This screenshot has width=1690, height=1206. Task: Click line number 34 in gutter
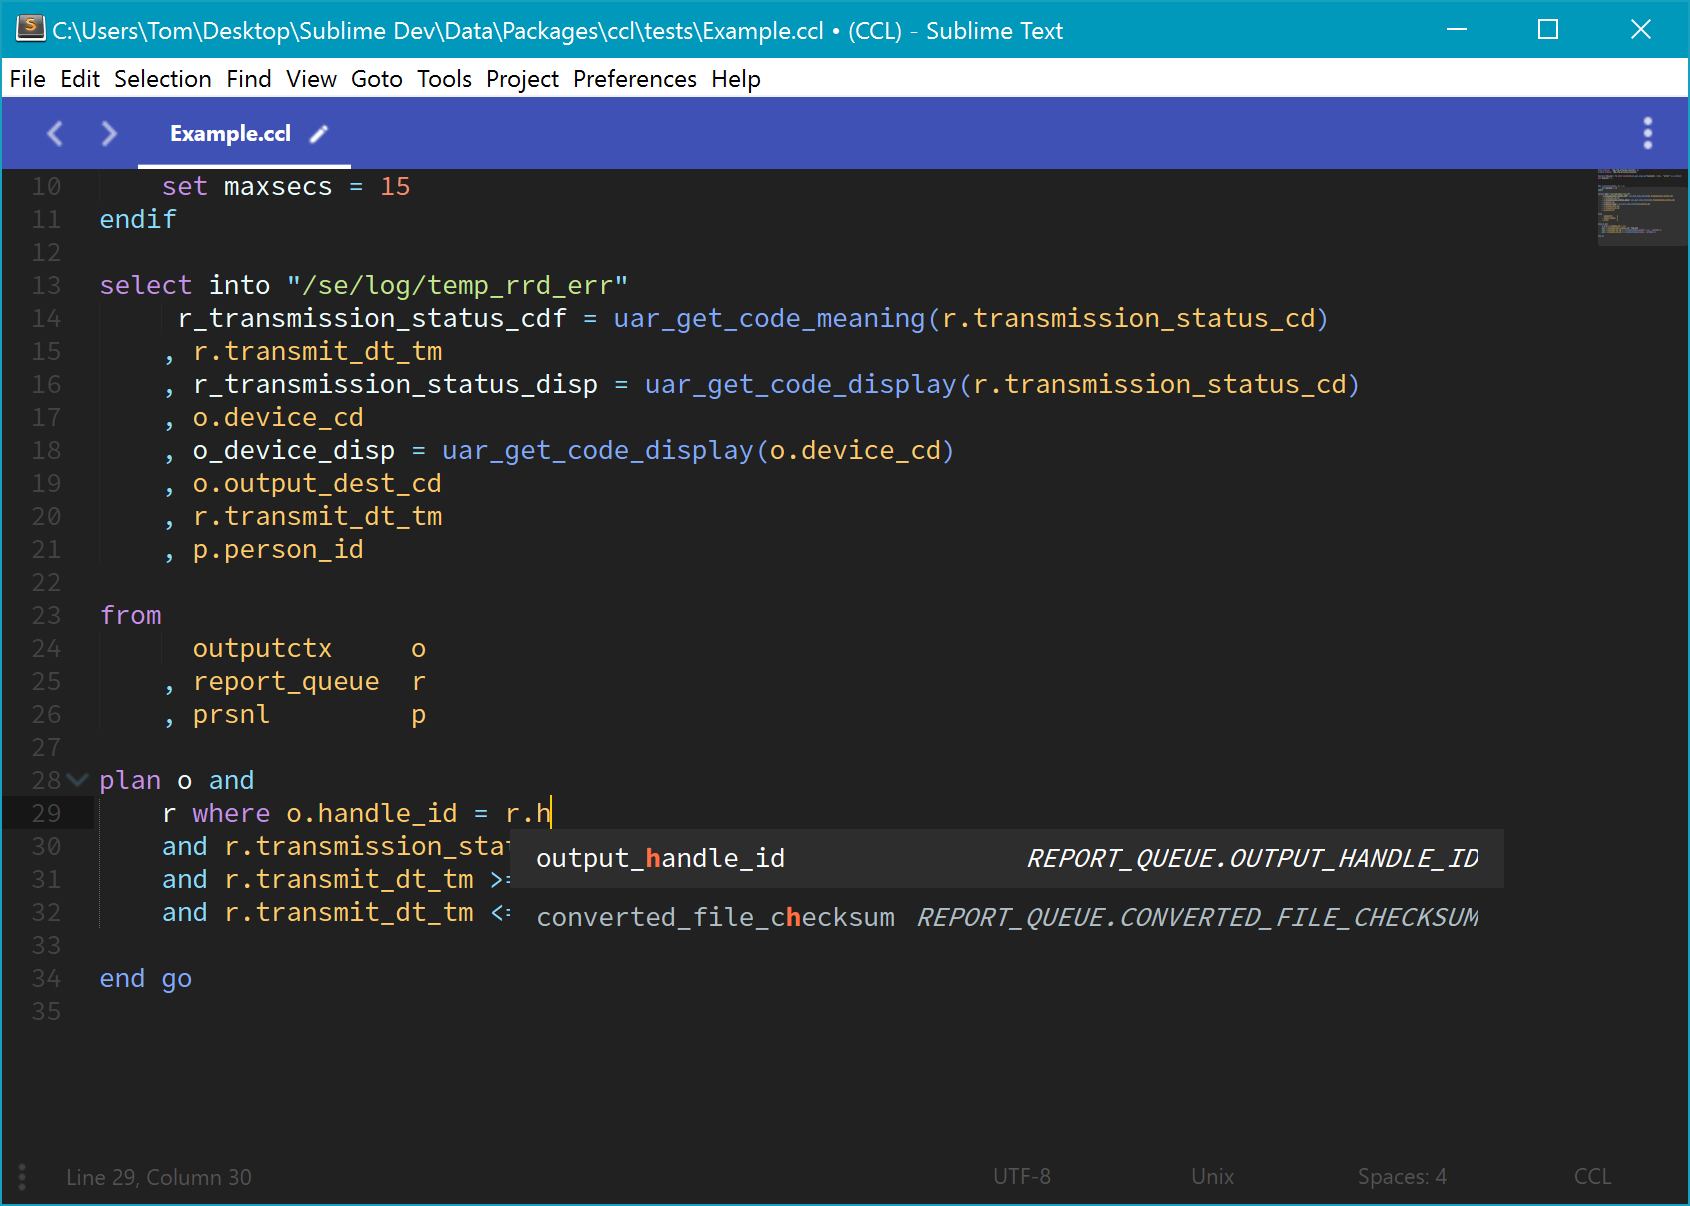click(x=46, y=979)
